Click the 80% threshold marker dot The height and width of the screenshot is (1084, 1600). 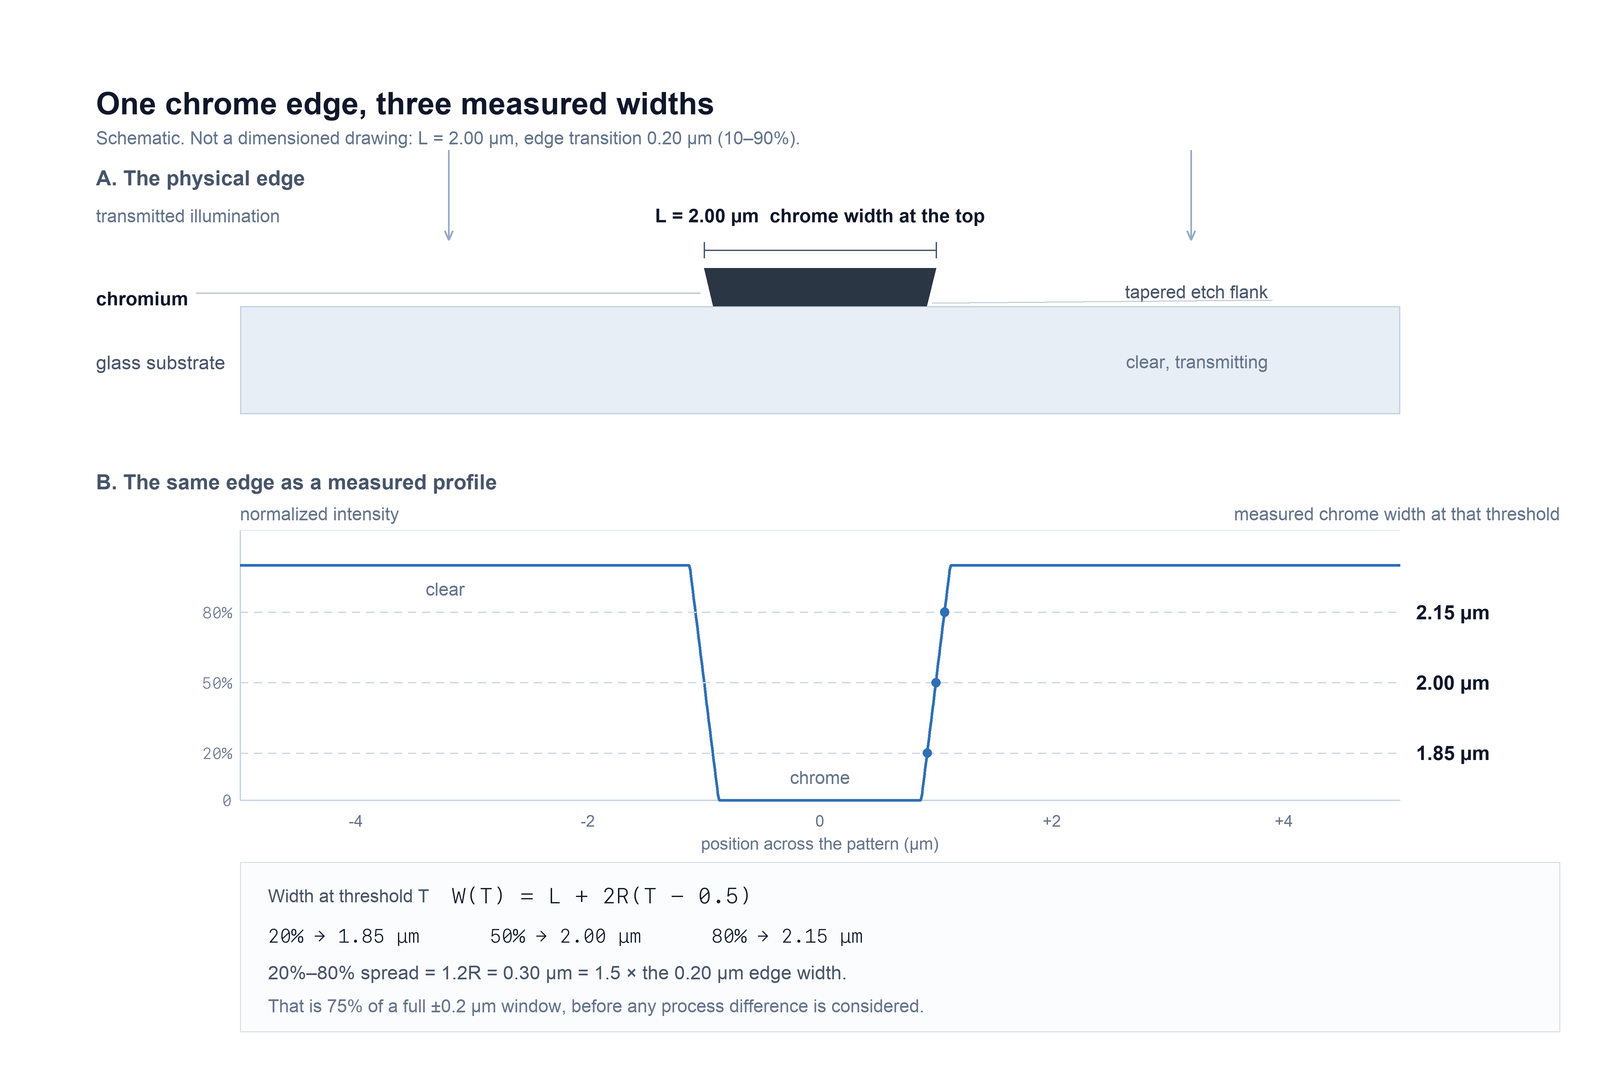tap(944, 612)
